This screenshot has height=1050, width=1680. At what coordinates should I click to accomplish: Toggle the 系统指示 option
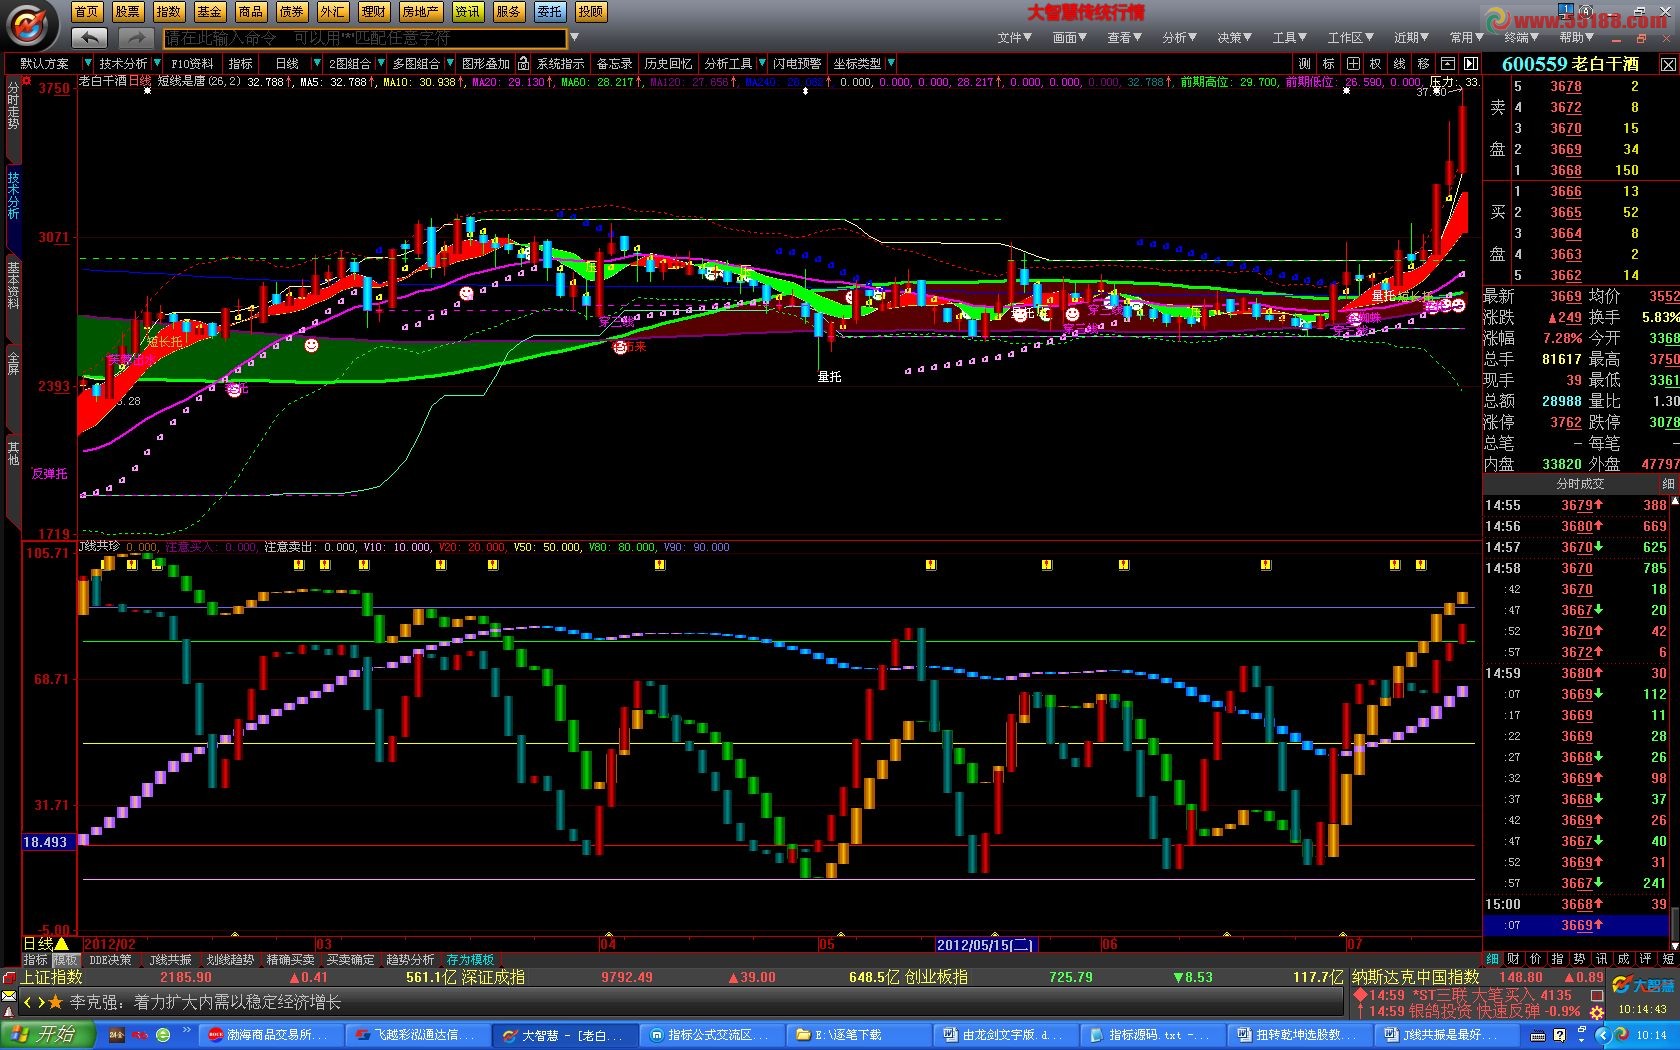tap(560, 63)
